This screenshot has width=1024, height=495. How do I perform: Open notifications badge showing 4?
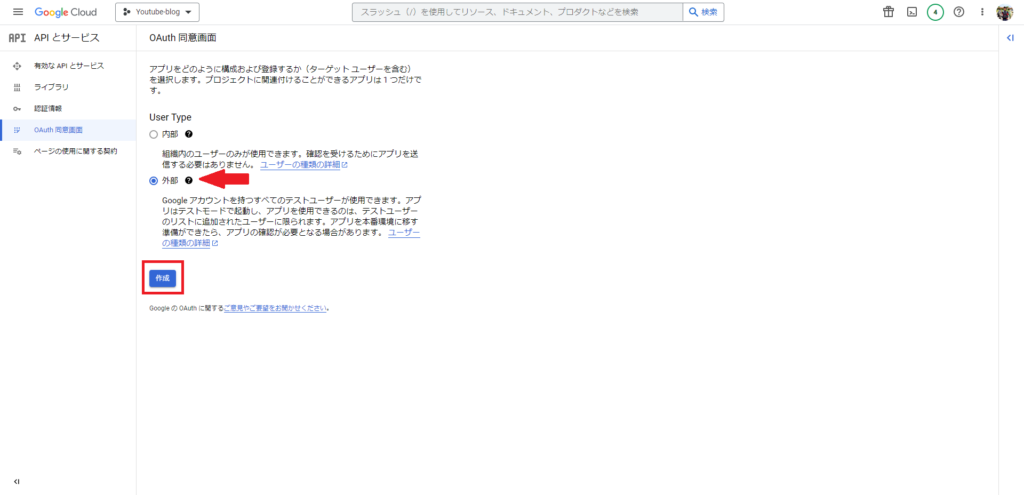click(935, 12)
